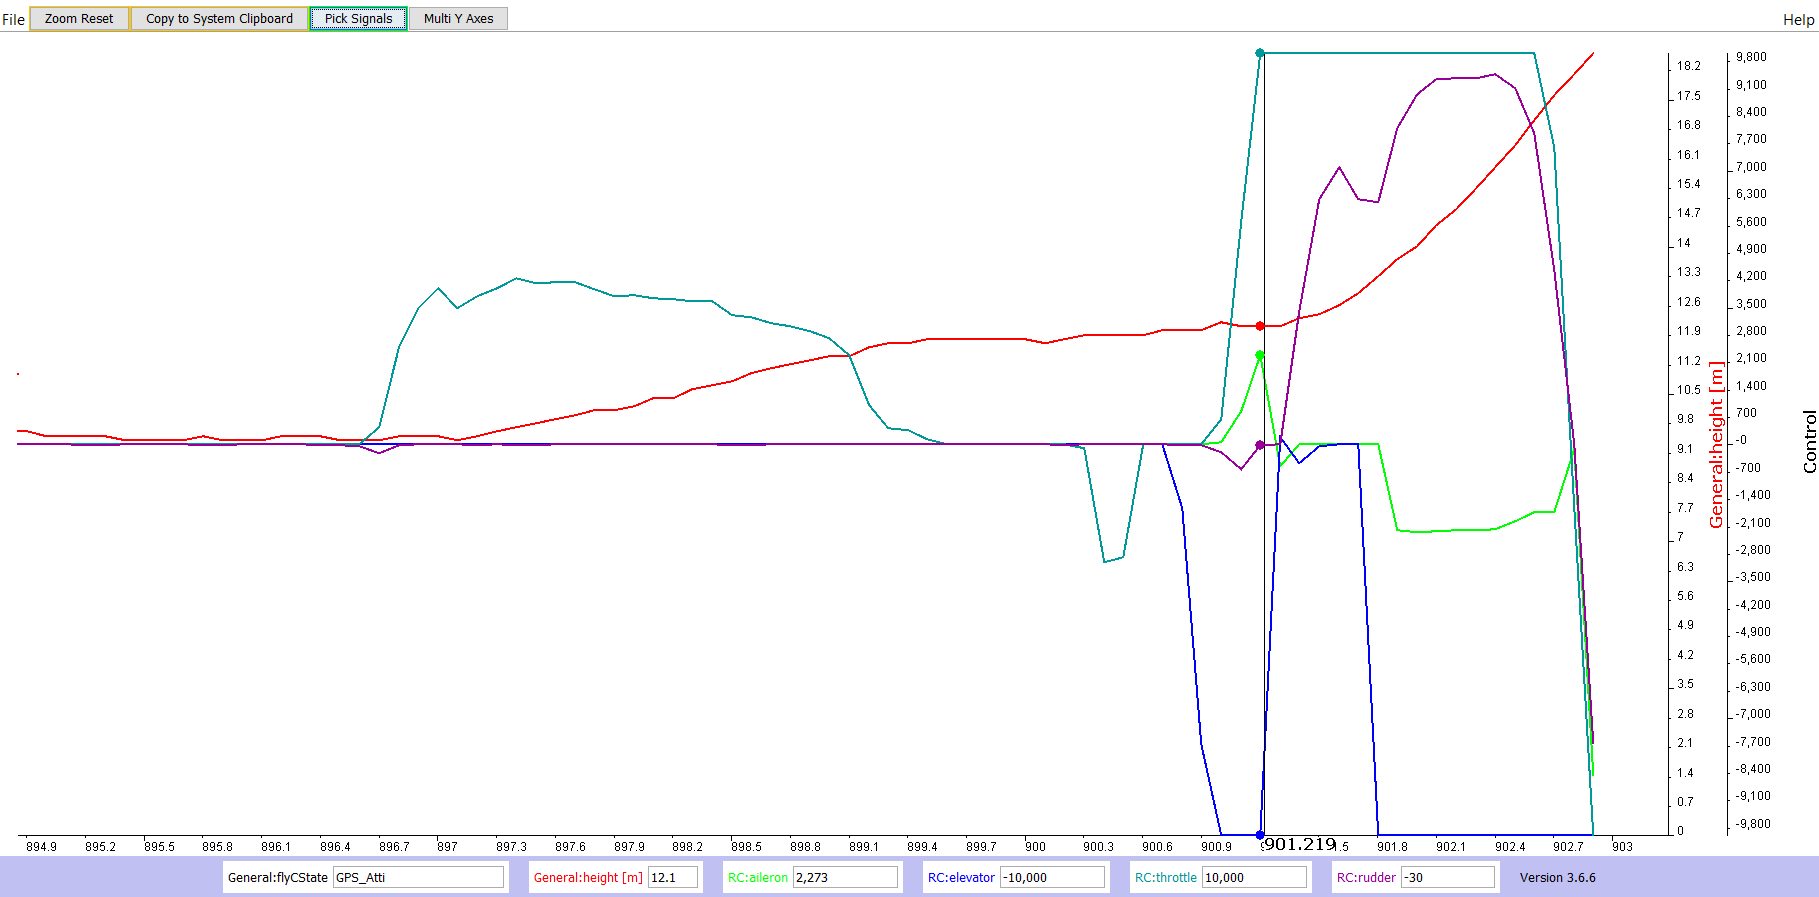Select the RC:rudder value field
Image resolution: width=1819 pixels, height=897 pixels.
coord(1447,877)
